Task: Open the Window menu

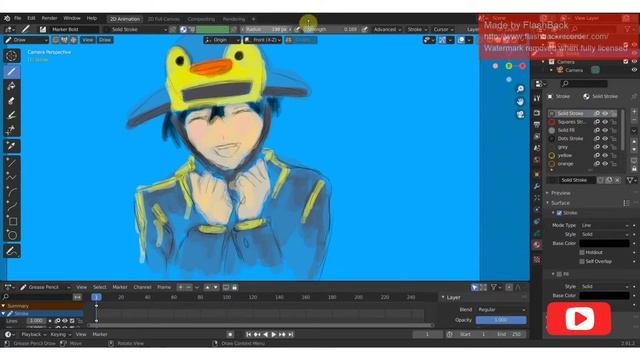Action: tap(72, 18)
